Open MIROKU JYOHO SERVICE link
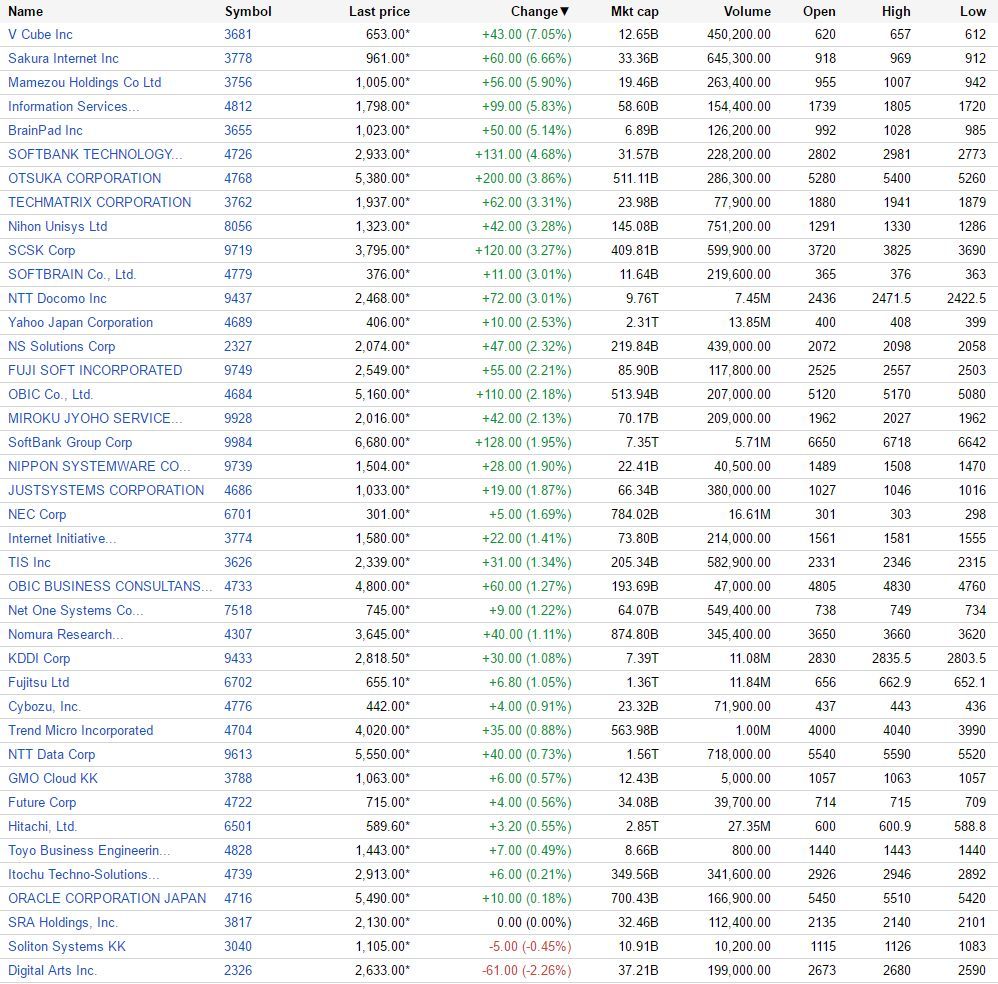The width and height of the screenshot is (998, 984). (95, 418)
